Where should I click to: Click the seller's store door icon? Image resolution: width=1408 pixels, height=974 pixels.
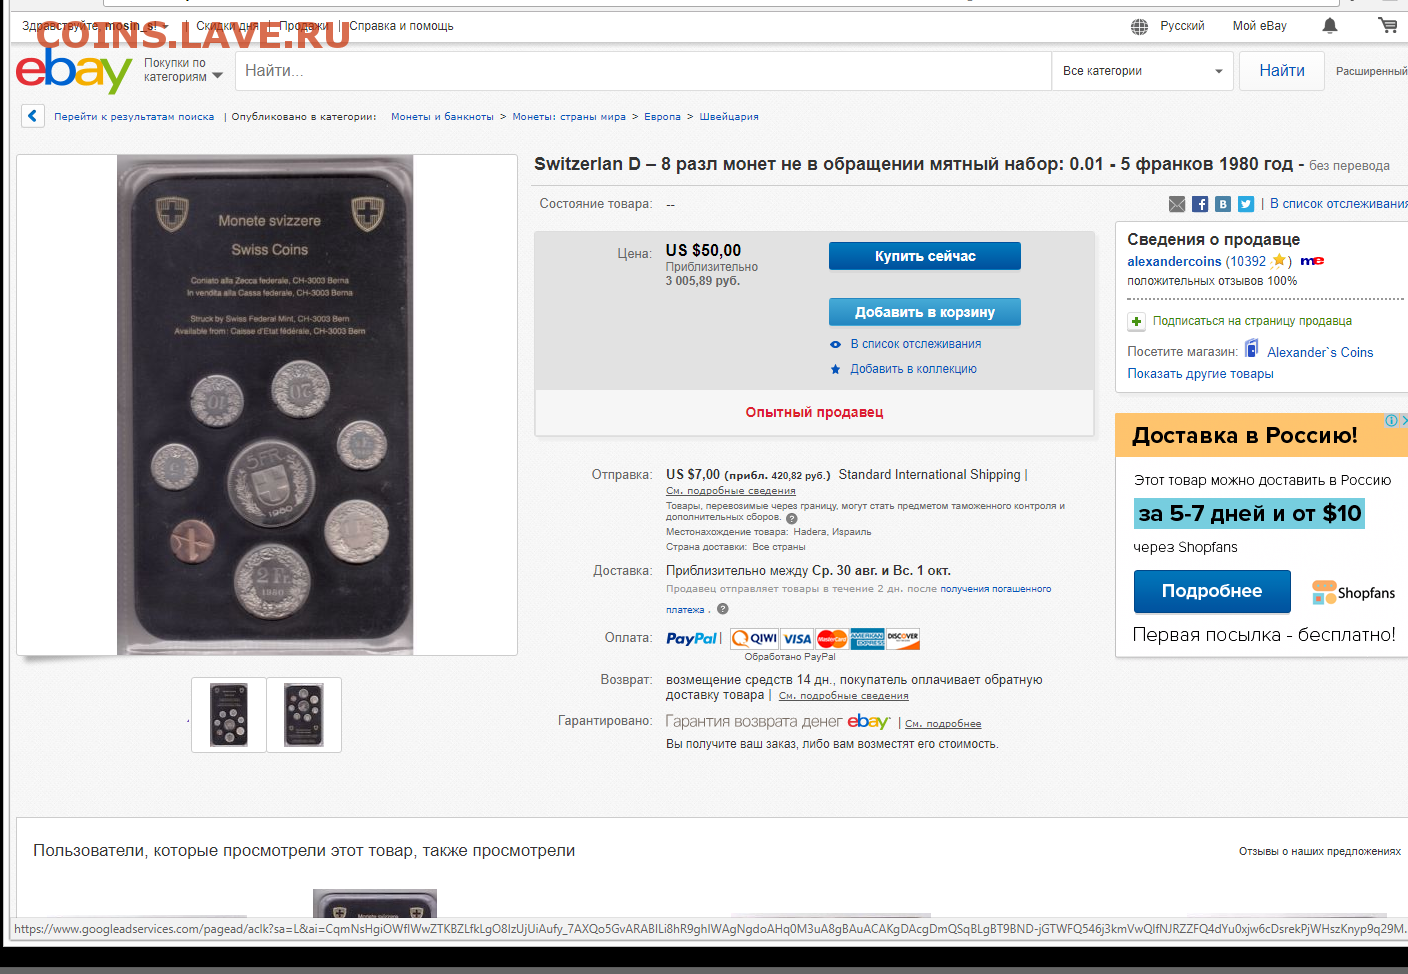tap(1251, 349)
